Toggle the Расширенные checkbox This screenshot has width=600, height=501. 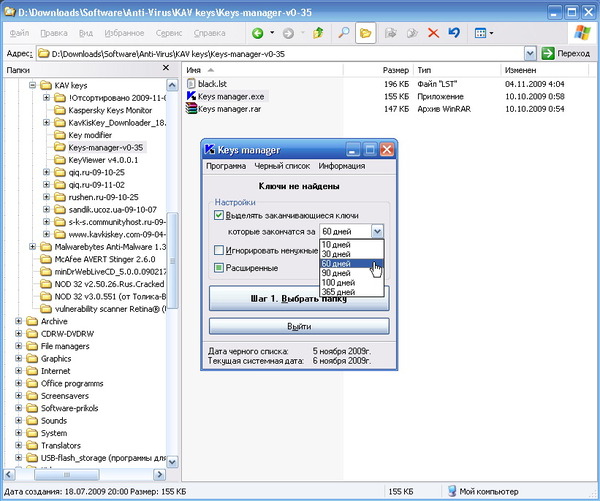(218, 268)
